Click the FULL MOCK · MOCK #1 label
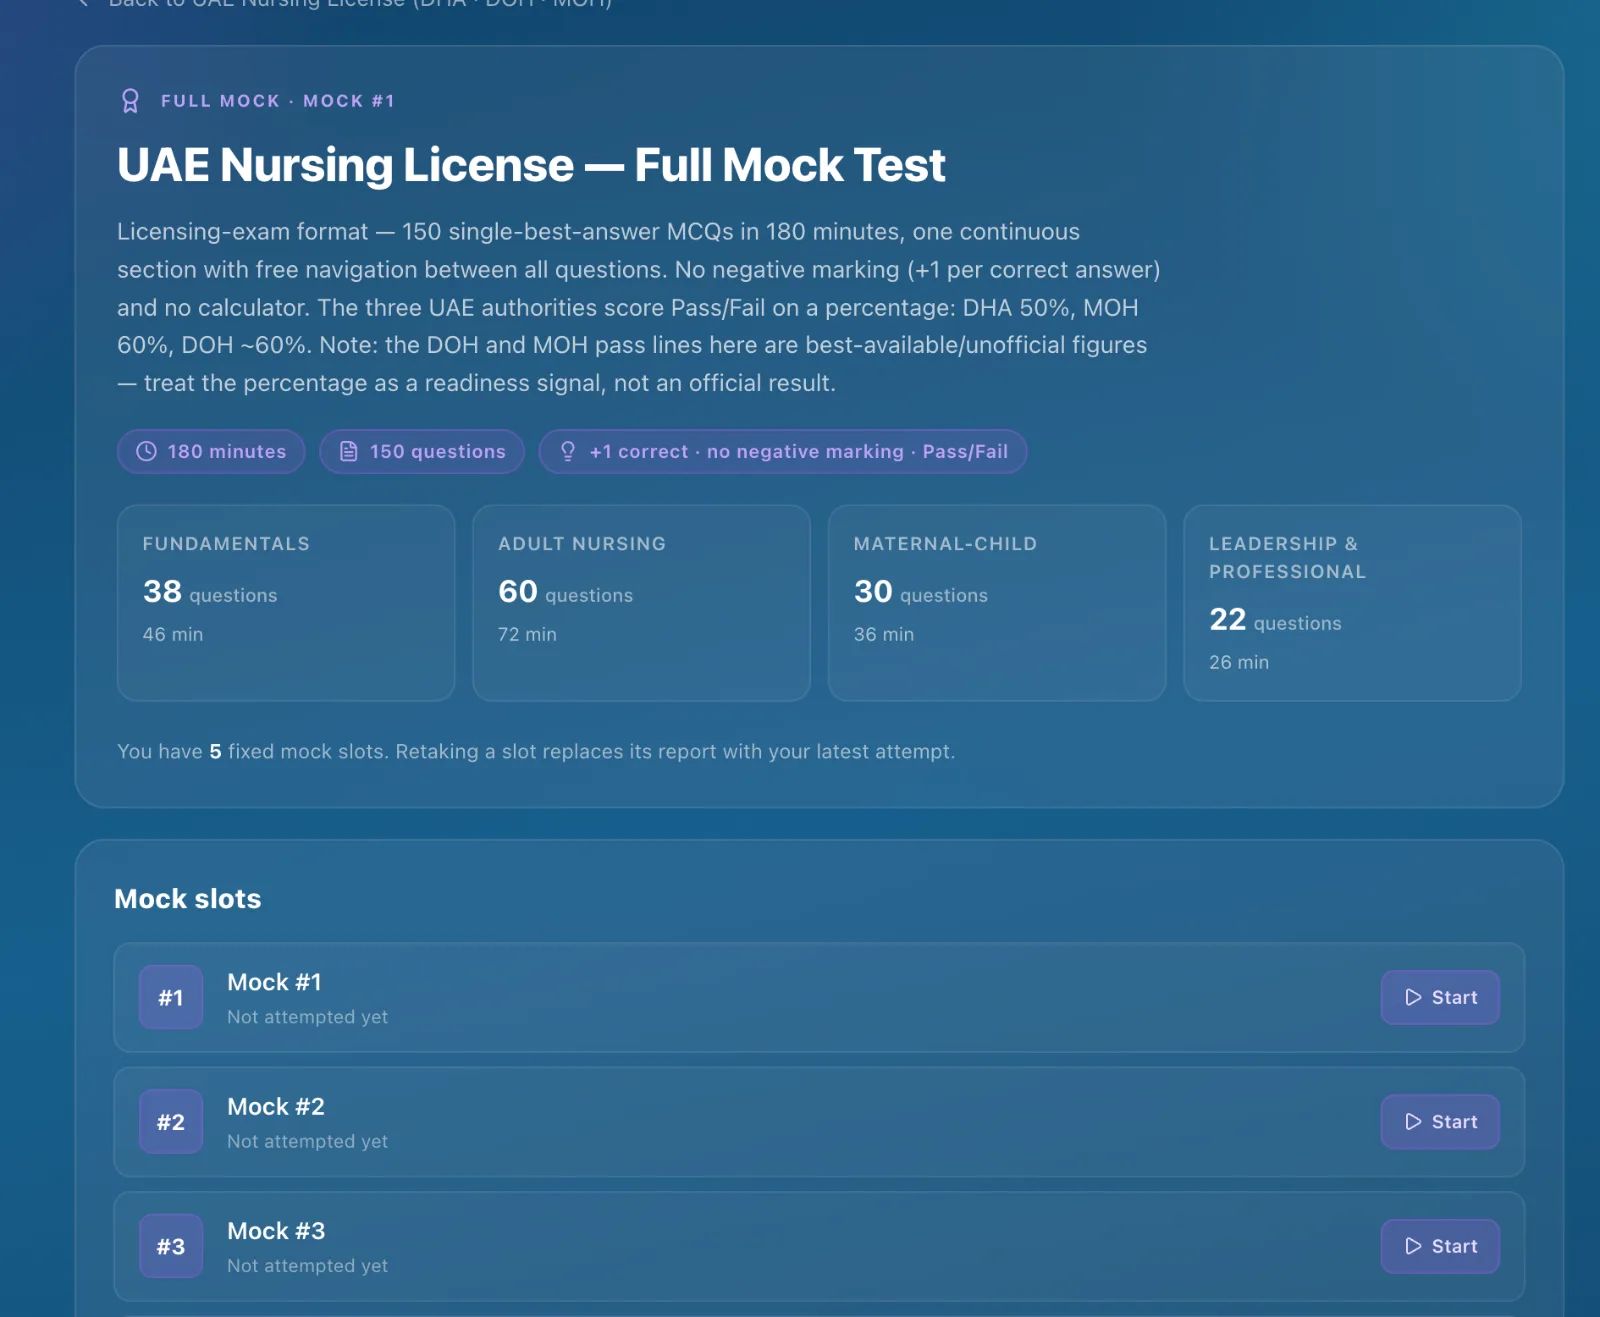This screenshot has height=1317, width=1600. coord(278,101)
